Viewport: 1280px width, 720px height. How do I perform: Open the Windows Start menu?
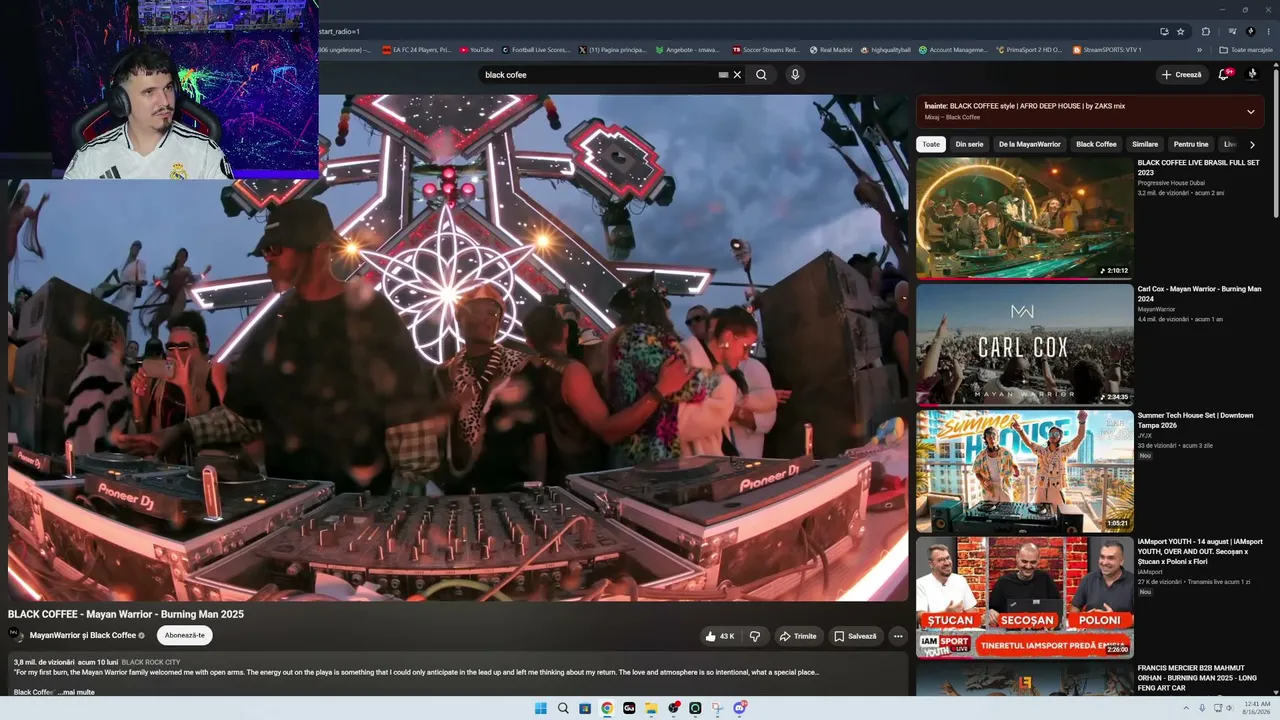pos(541,708)
